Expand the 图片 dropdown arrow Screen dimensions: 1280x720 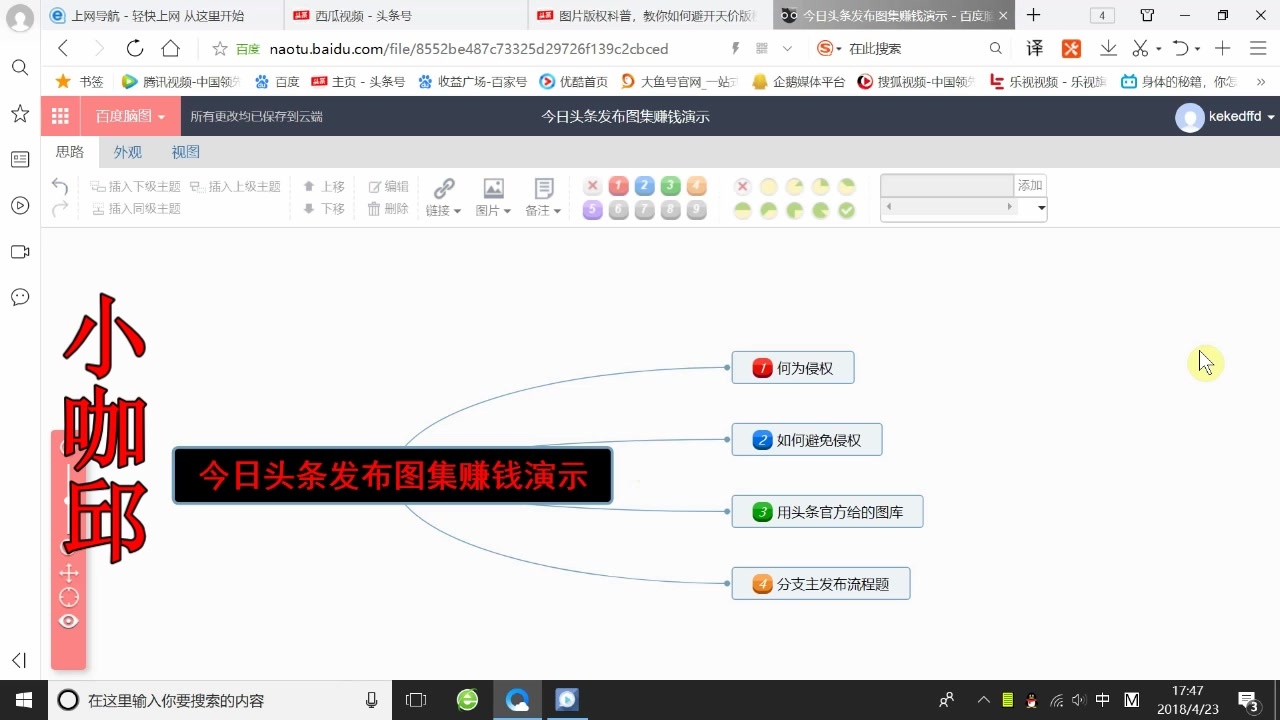507,211
